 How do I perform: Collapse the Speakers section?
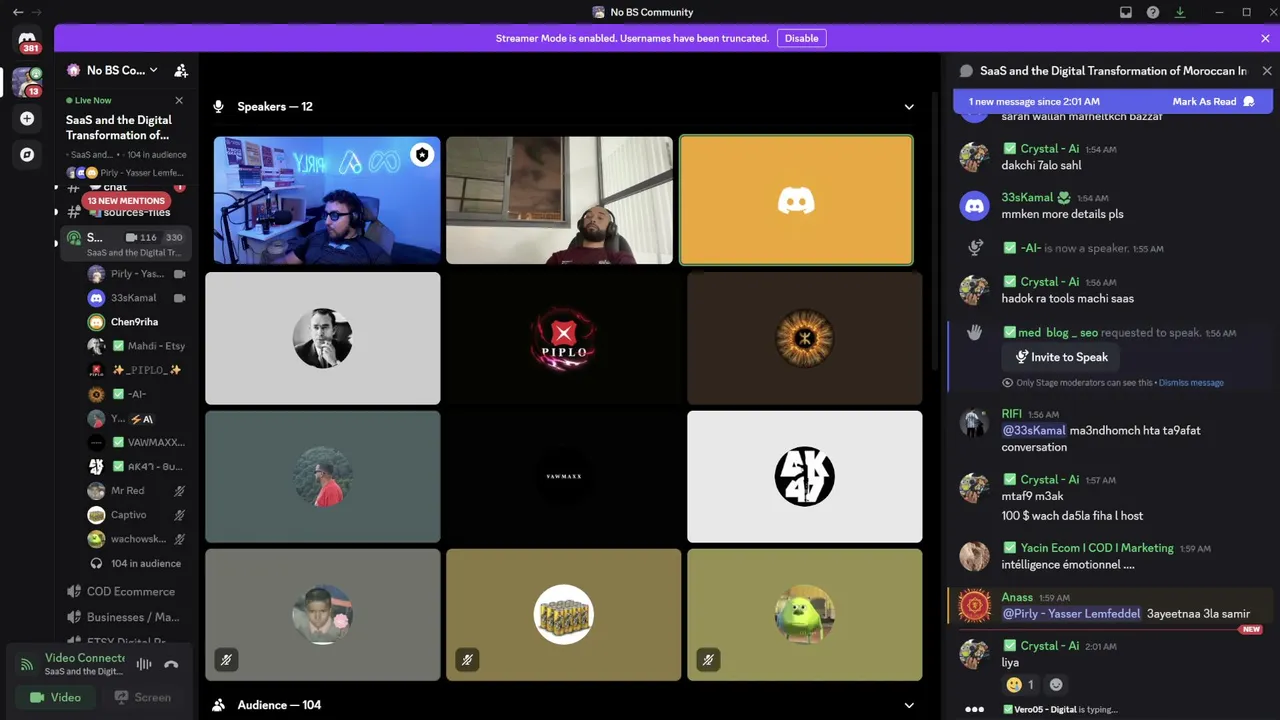coord(909,107)
